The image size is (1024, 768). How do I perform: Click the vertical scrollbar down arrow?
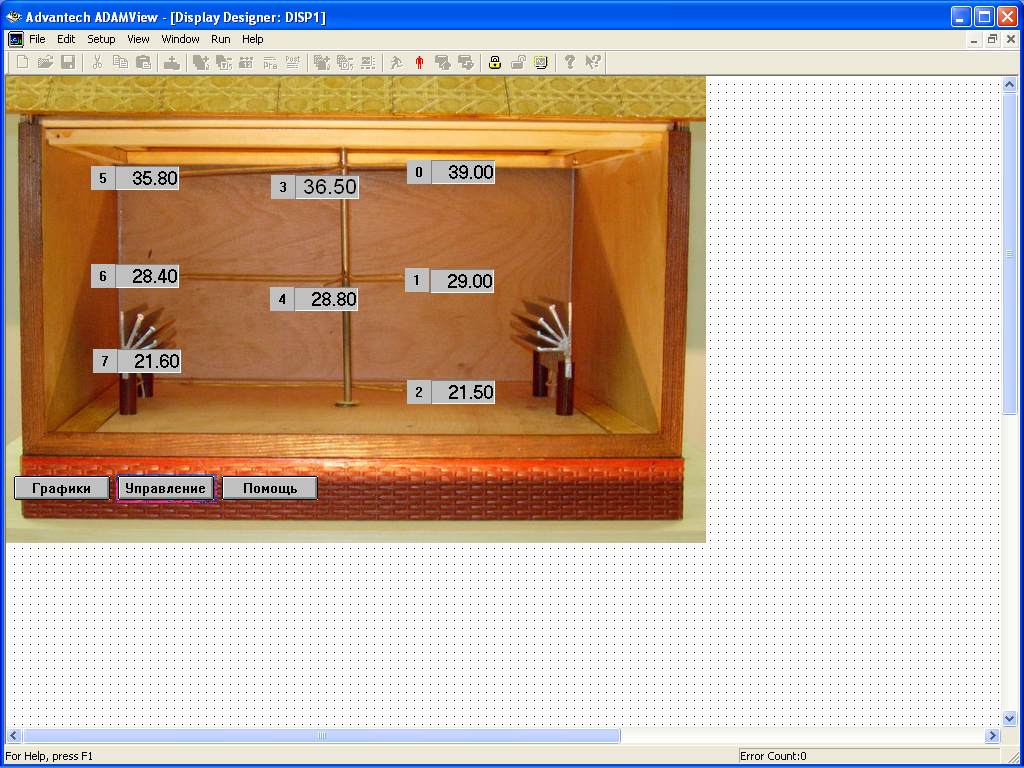pyautogui.click(x=1009, y=718)
